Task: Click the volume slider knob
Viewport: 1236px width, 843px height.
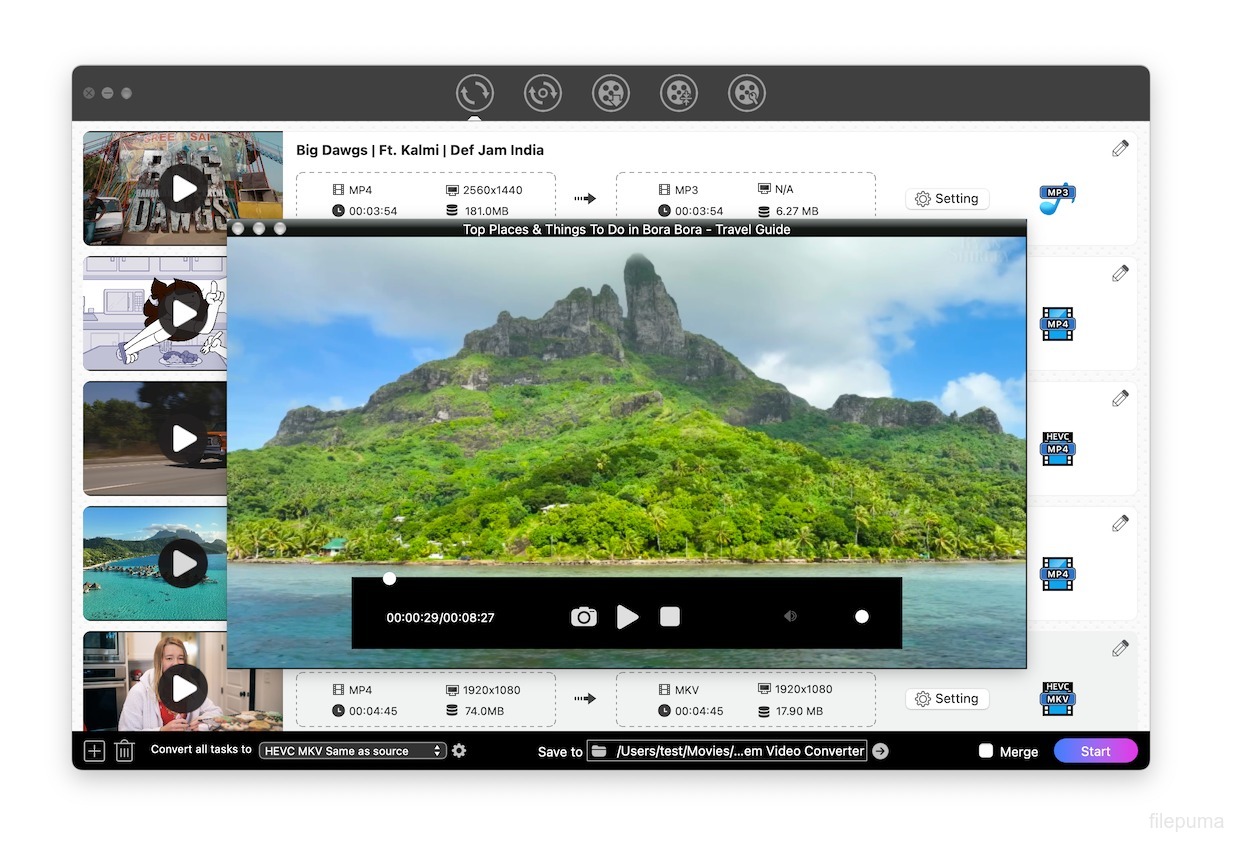Action: pyautogui.click(x=862, y=617)
